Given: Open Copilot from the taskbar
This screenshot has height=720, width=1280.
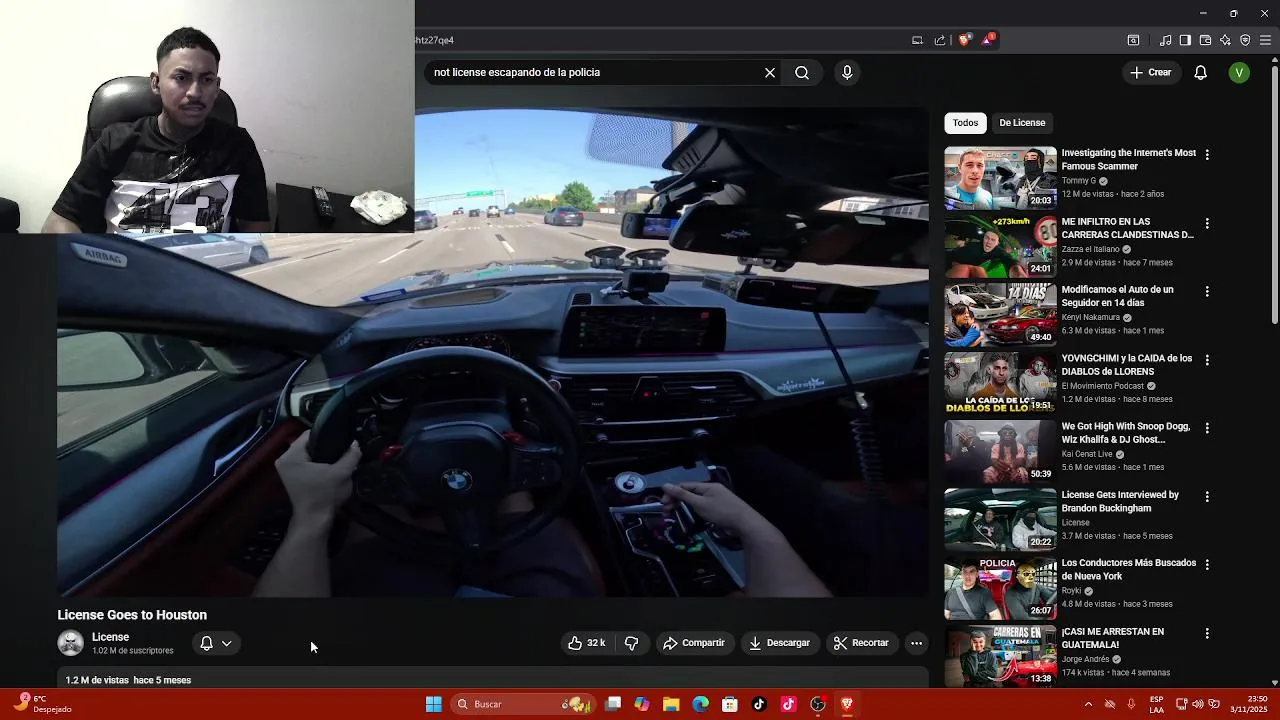Looking at the screenshot, I should 642,704.
